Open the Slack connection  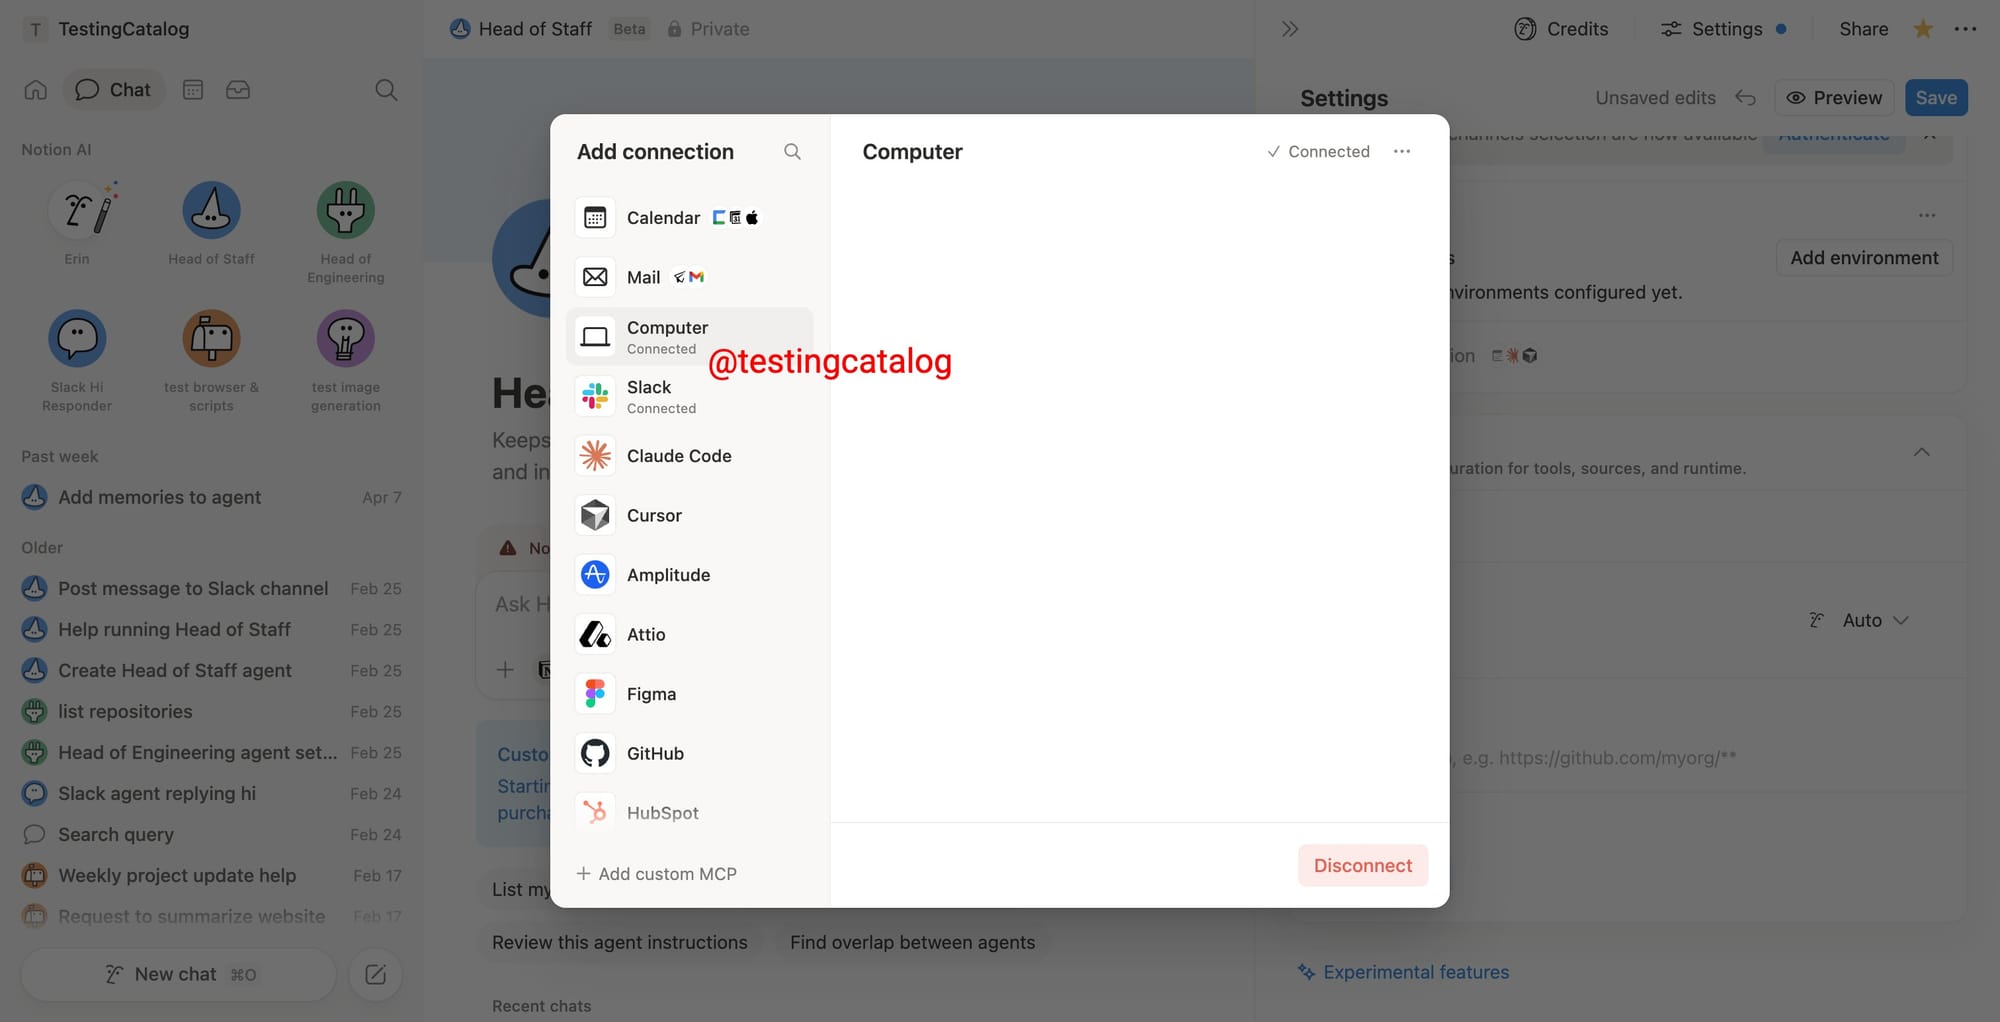690,396
